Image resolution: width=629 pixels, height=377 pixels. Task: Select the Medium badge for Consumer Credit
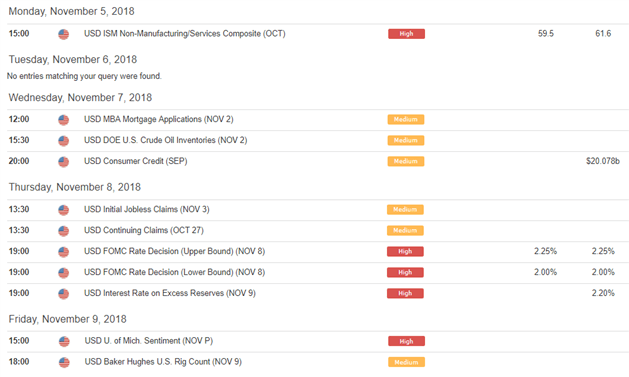pyautogui.click(x=406, y=161)
